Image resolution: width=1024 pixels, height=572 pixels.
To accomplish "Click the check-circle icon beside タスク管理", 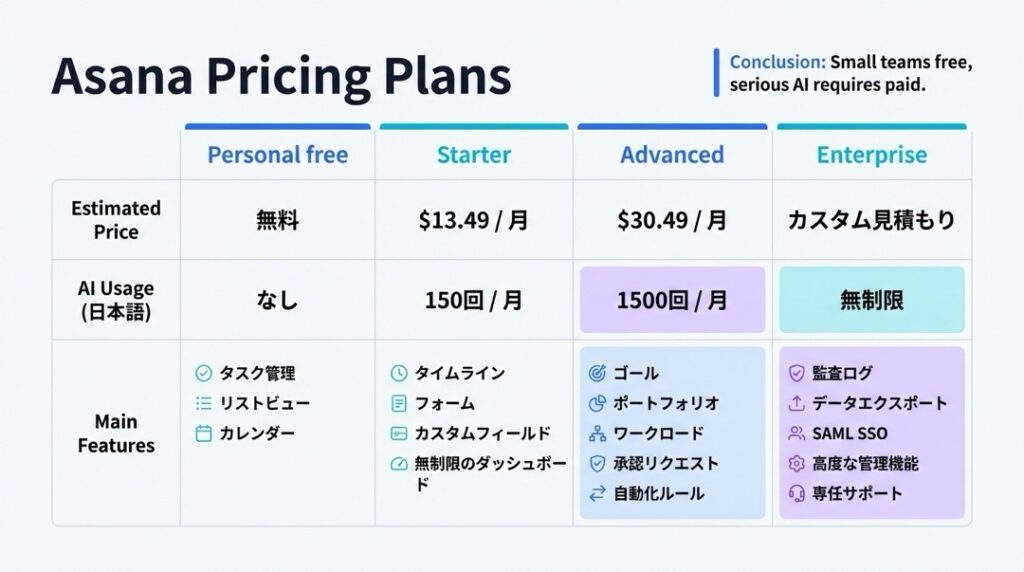I will (203, 374).
